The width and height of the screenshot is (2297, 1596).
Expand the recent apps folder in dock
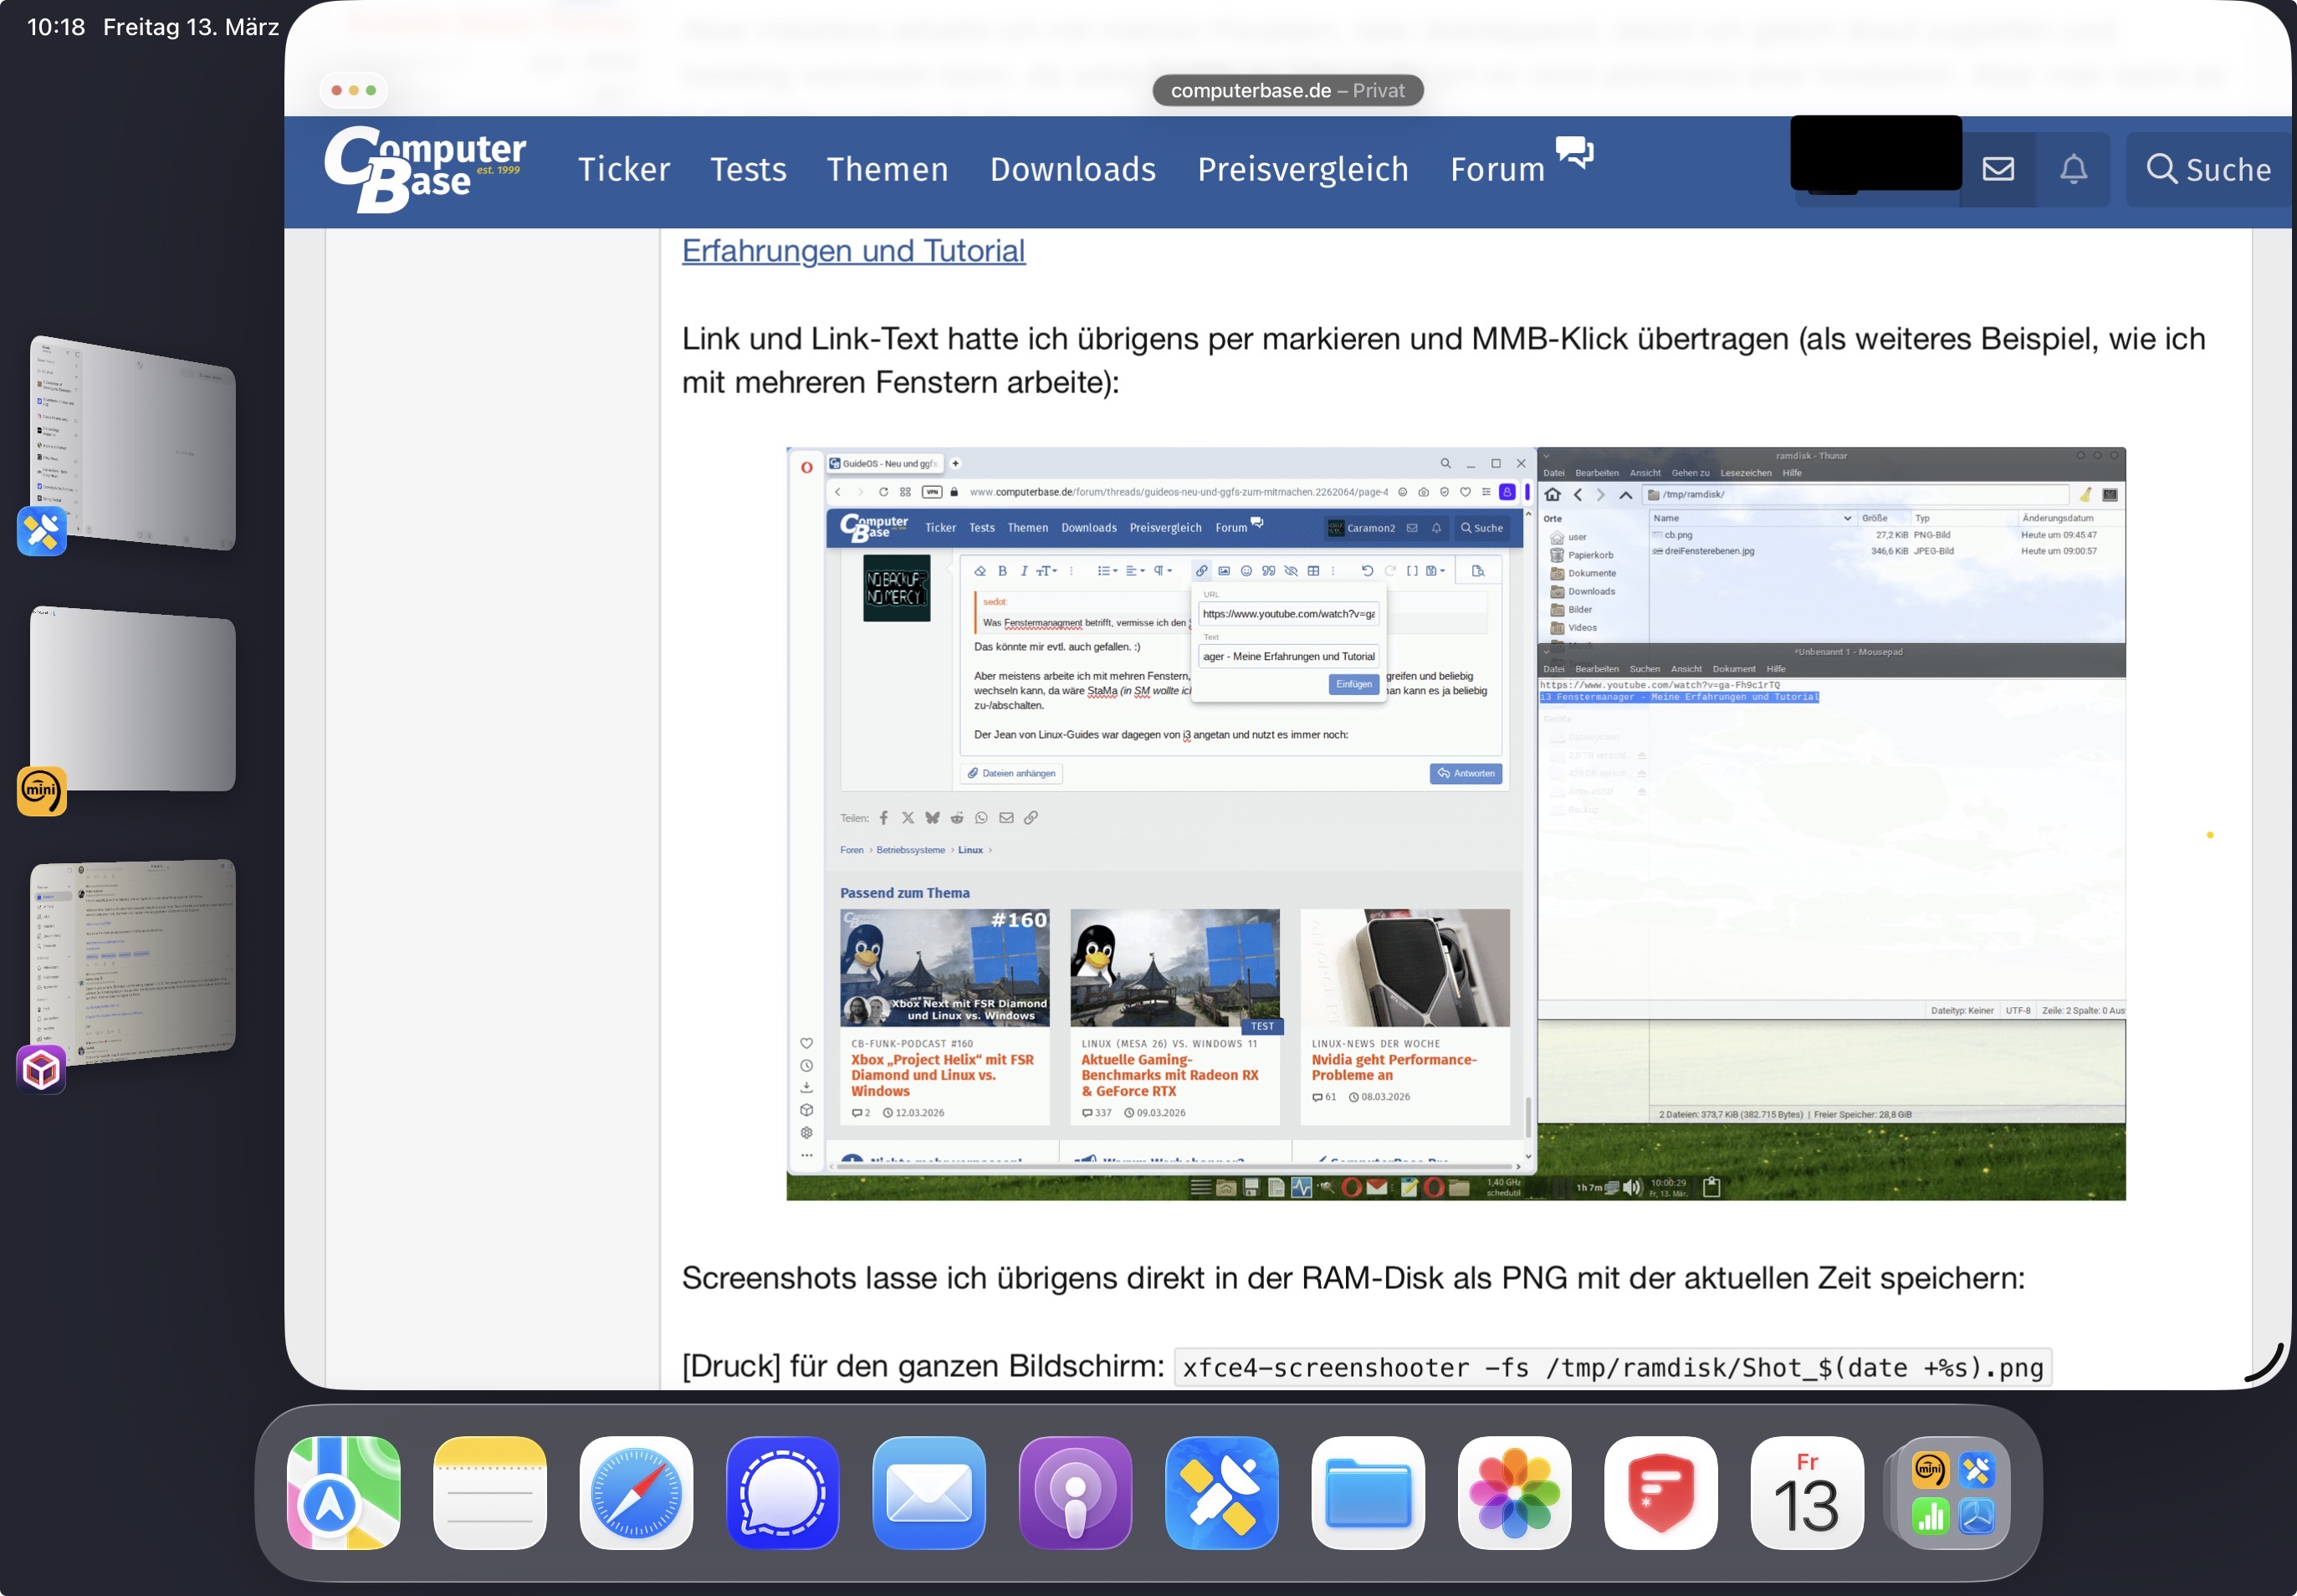point(1952,1492)
